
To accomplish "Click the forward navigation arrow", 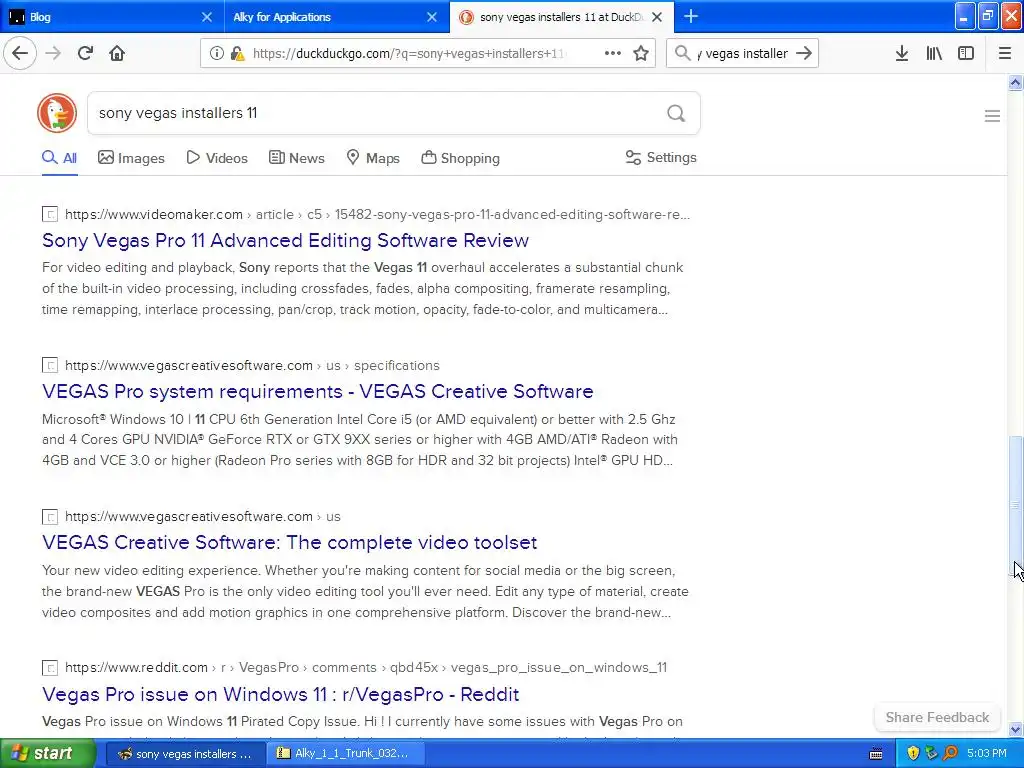I will pyautogui.click(x=53, y=53).
